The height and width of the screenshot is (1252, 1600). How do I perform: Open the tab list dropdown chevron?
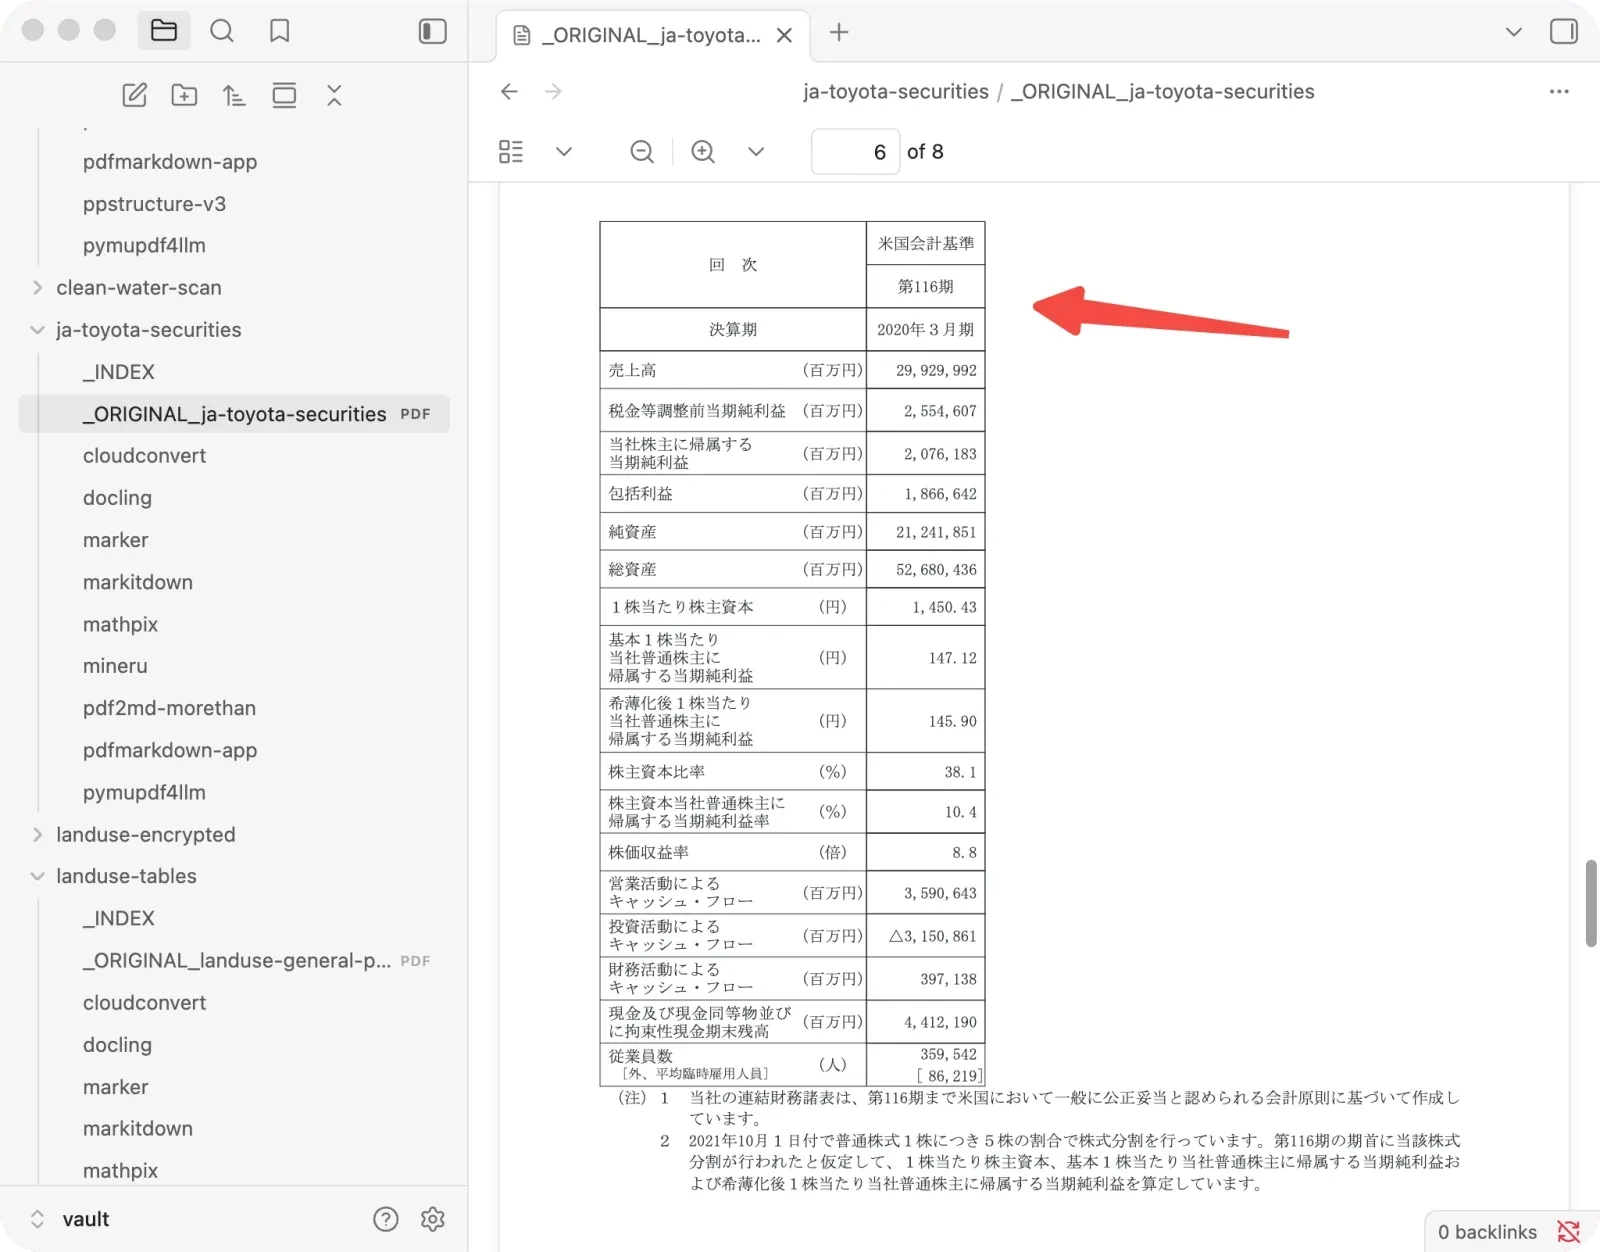pyautogui.click(x=1514, y=32)
